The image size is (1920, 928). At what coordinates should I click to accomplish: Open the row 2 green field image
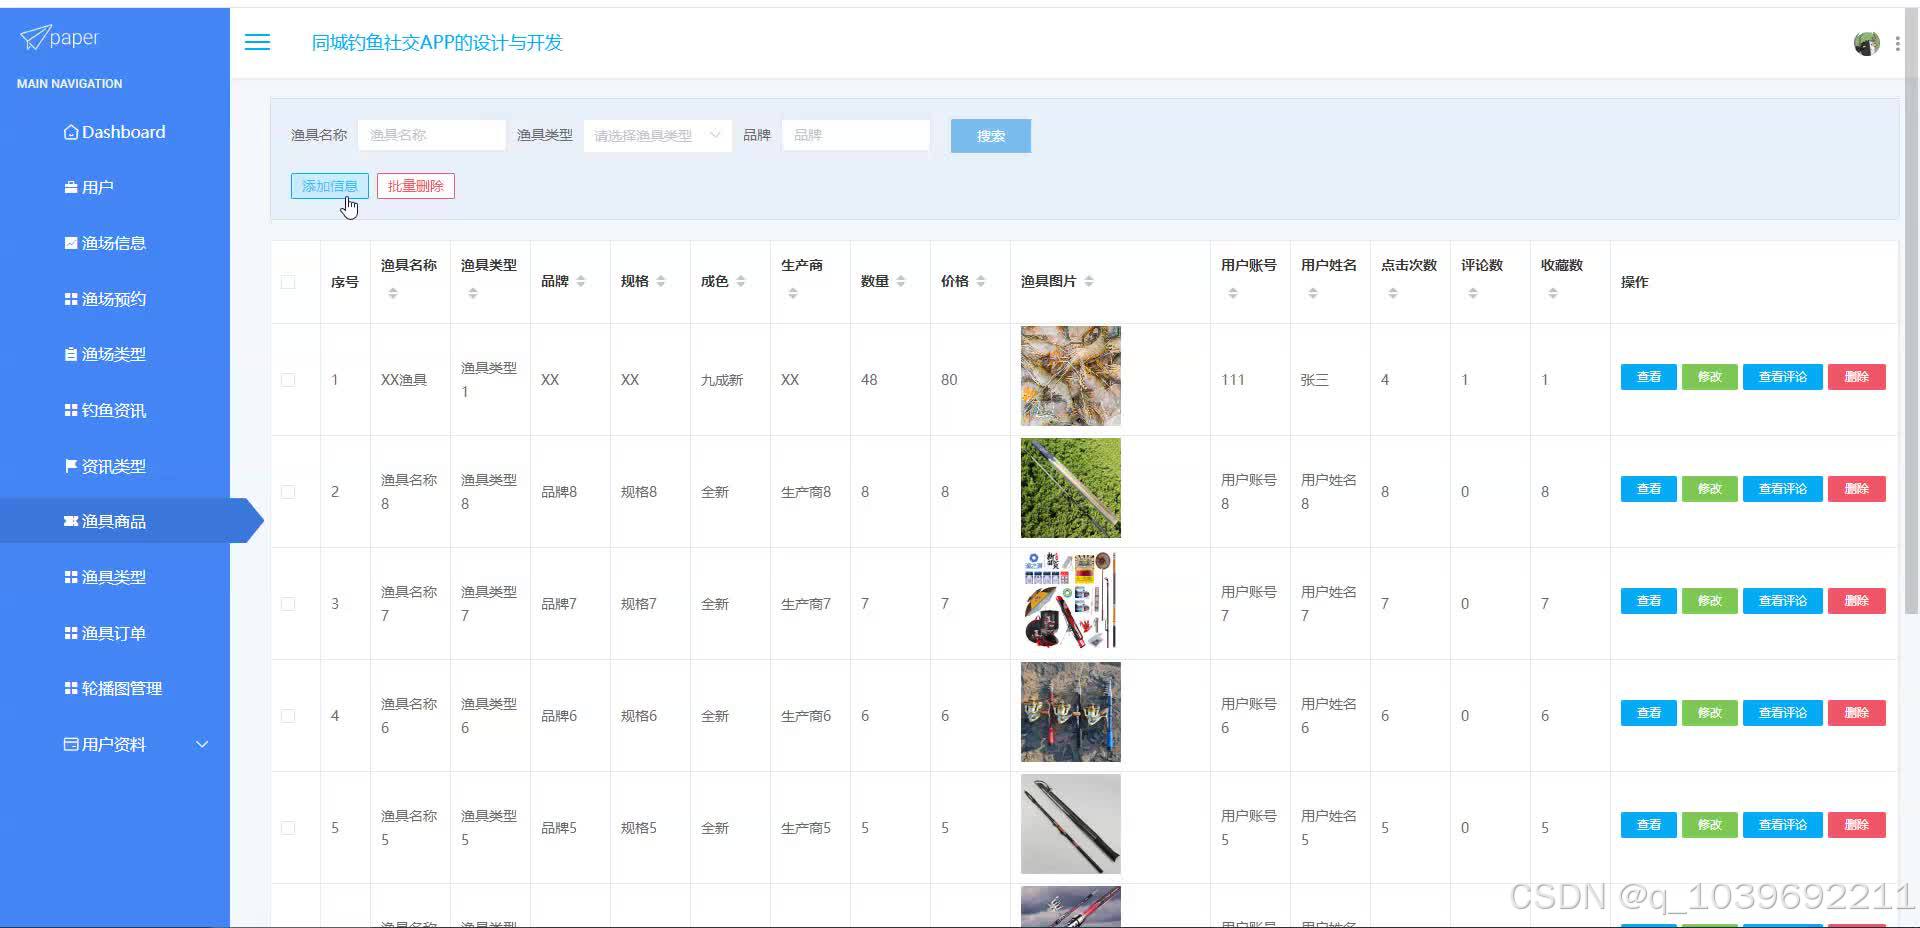[x=1070, y=488]
